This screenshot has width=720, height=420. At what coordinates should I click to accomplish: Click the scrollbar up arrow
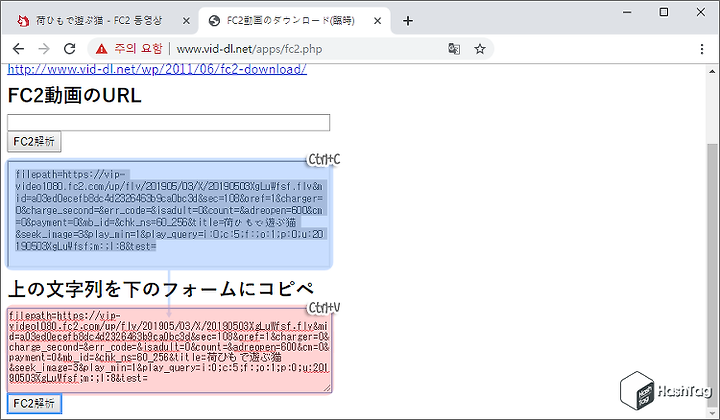712,72
